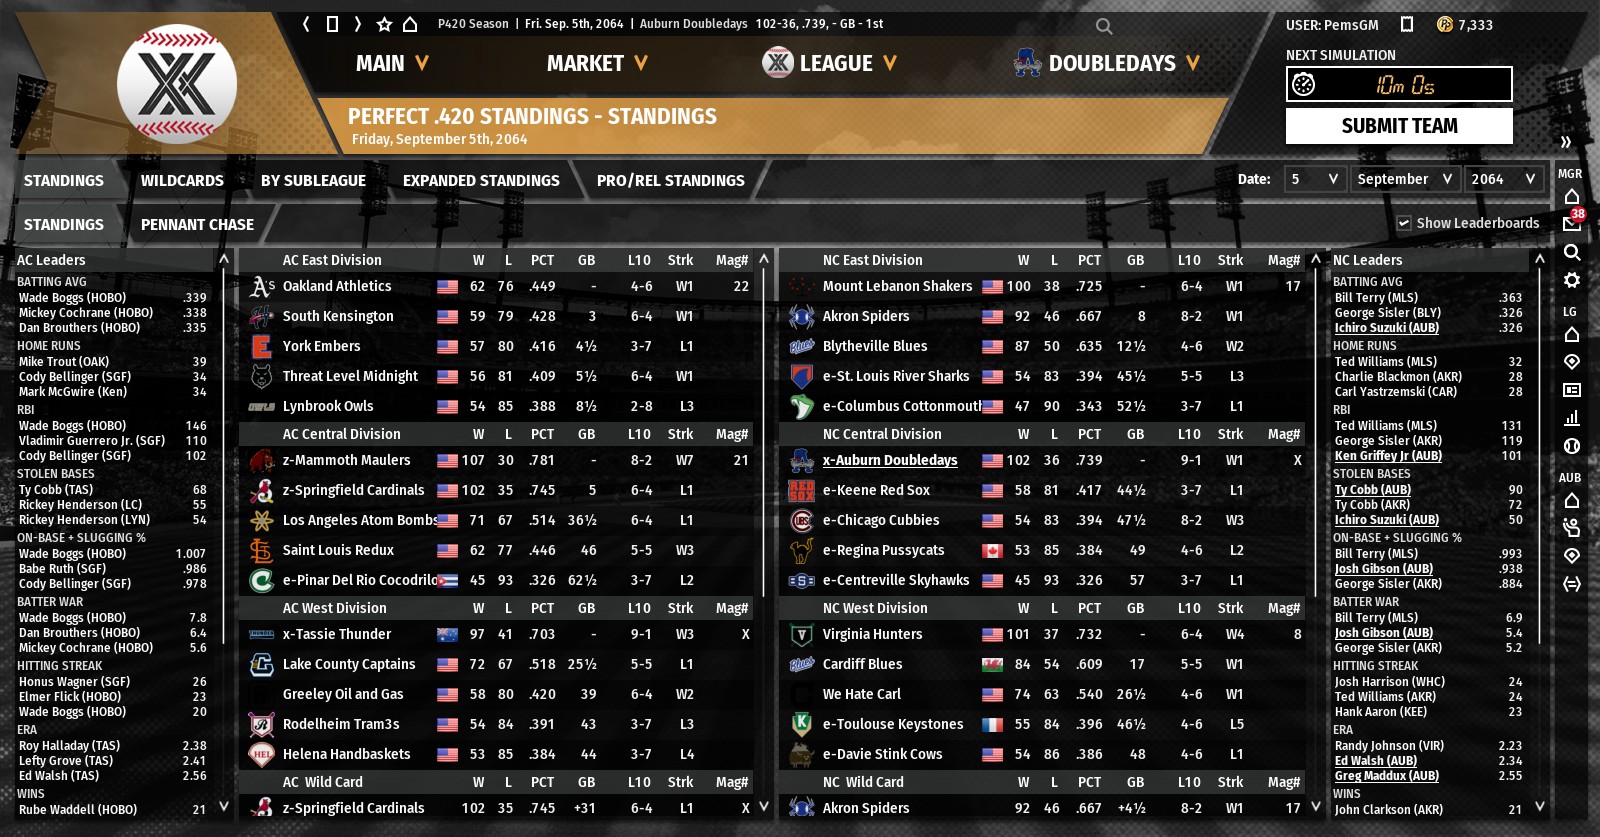Open Ichiro Suzuki (AUB) under Batting Avg
This screenshot has width=1600, height=837.
coord(1387,328)
